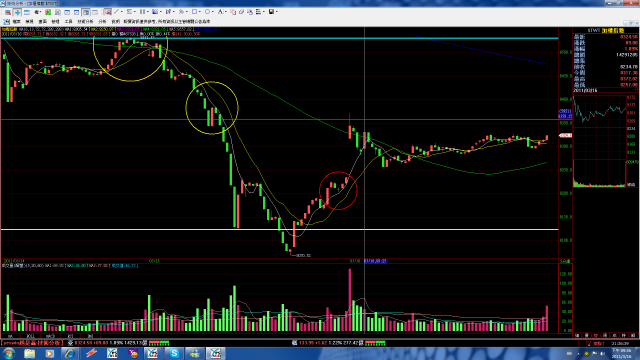640x360 pixels.
Task: Open the red lightning app on the taskbar
Action: tap(91, 353)
